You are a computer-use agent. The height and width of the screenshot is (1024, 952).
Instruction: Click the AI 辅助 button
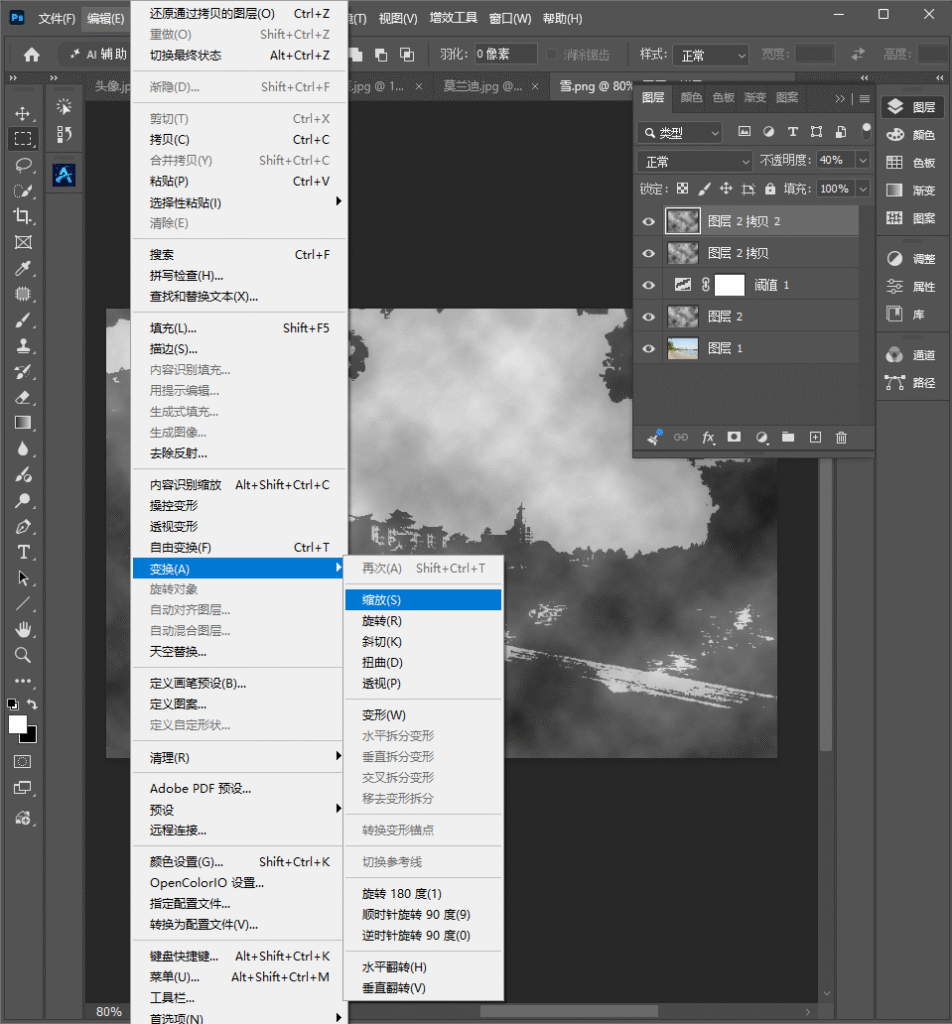pyautogui.click(x=98, y=54)
